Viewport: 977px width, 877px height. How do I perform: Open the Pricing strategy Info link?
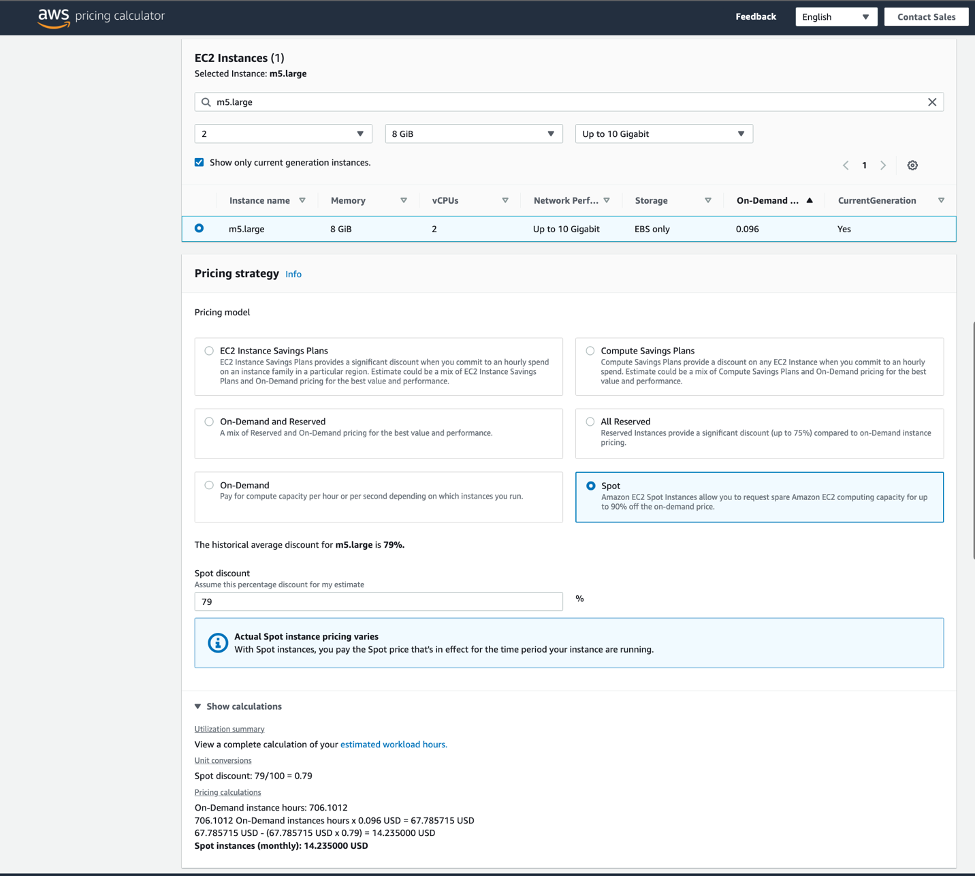point(293,274)
